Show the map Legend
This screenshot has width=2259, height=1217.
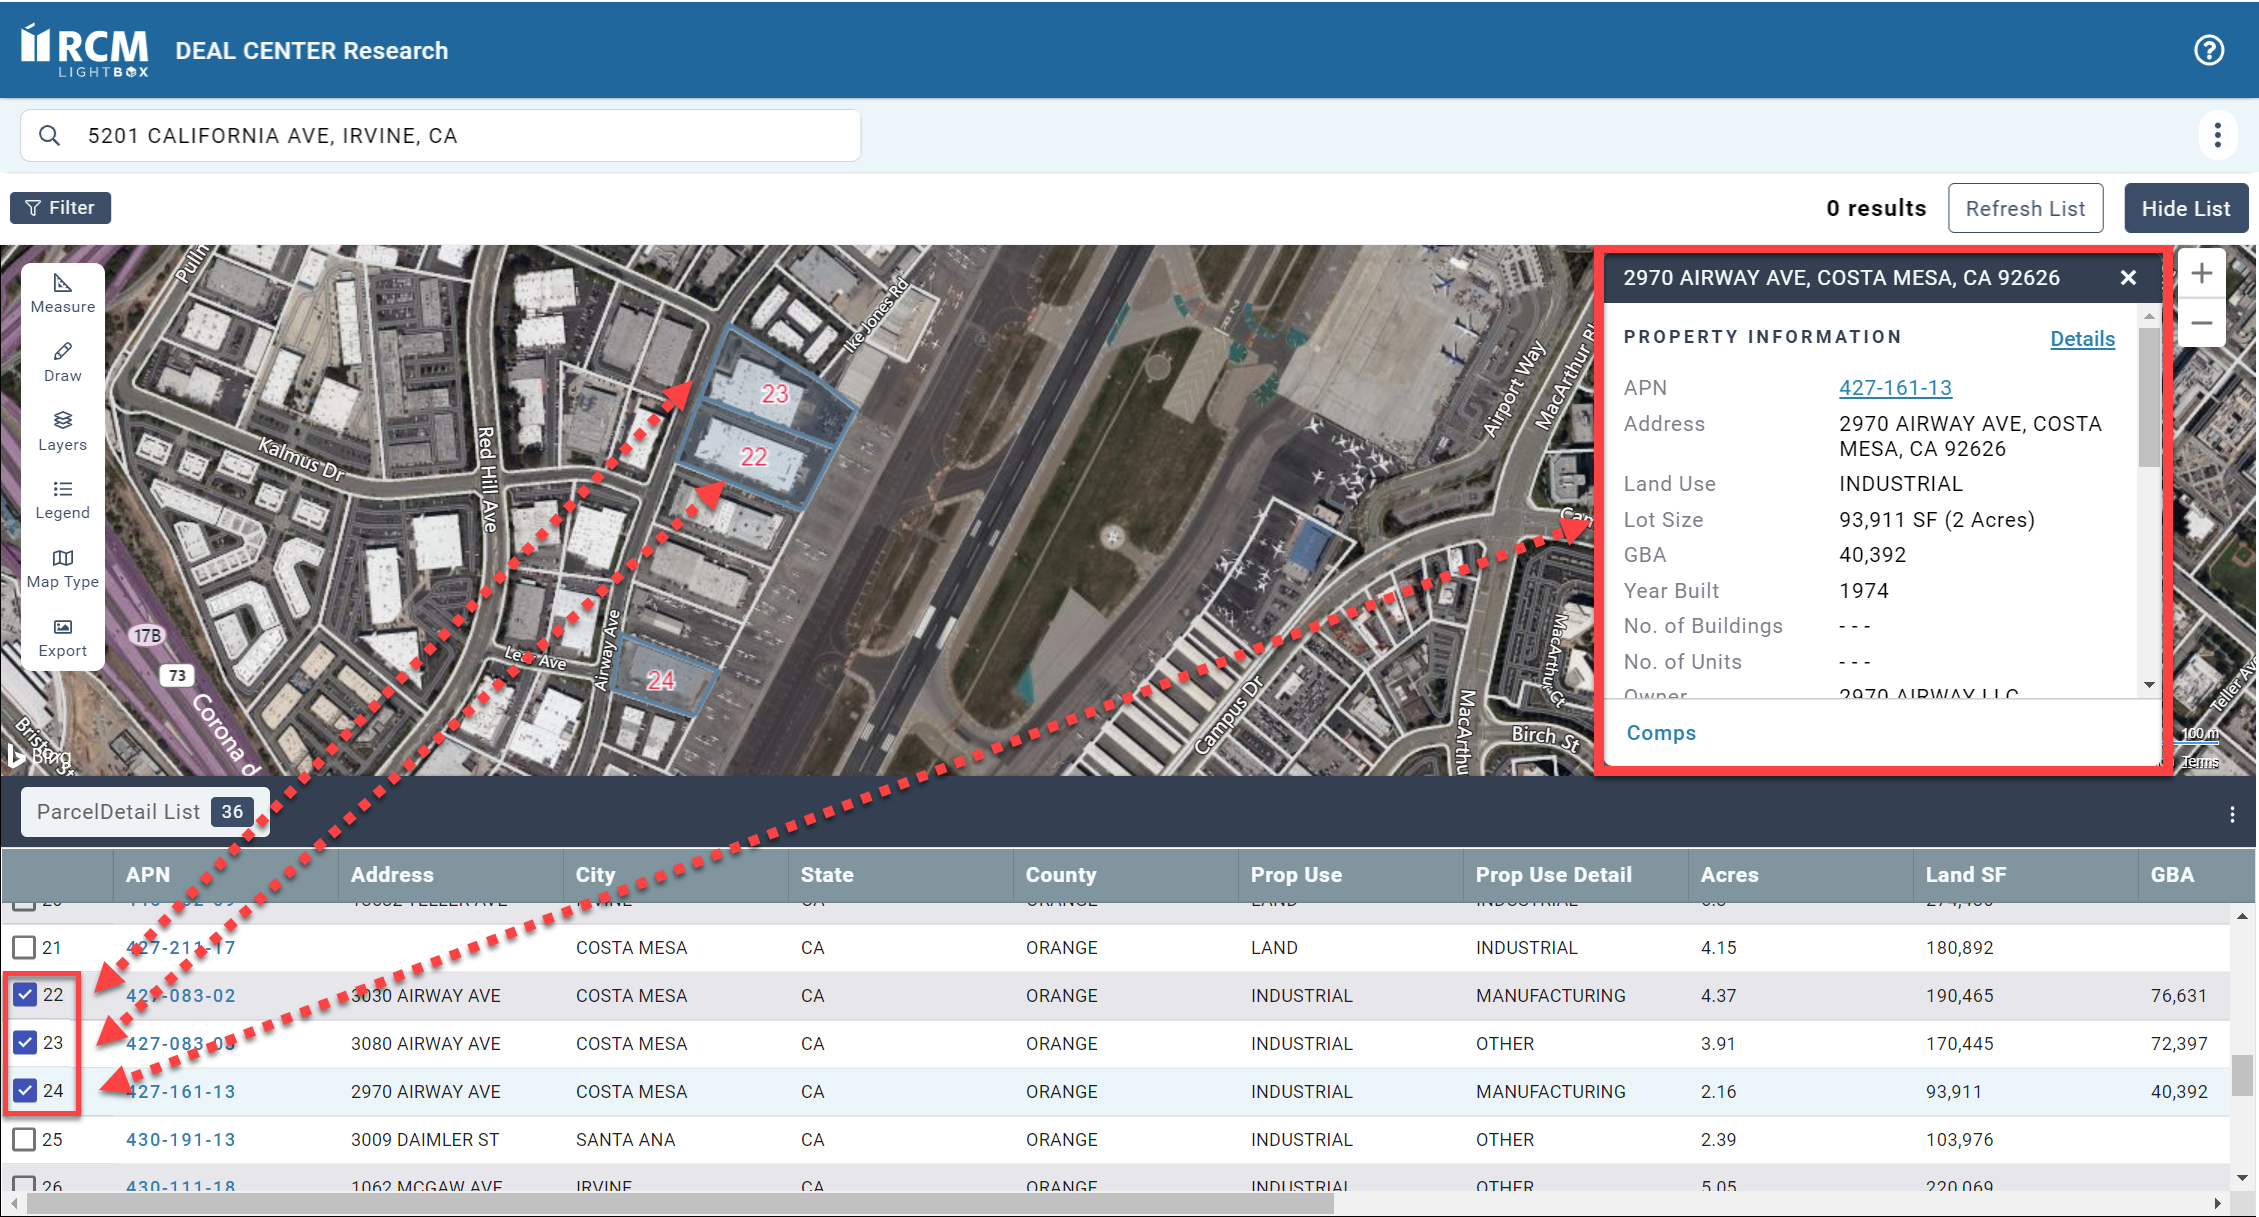coord(62,499)
